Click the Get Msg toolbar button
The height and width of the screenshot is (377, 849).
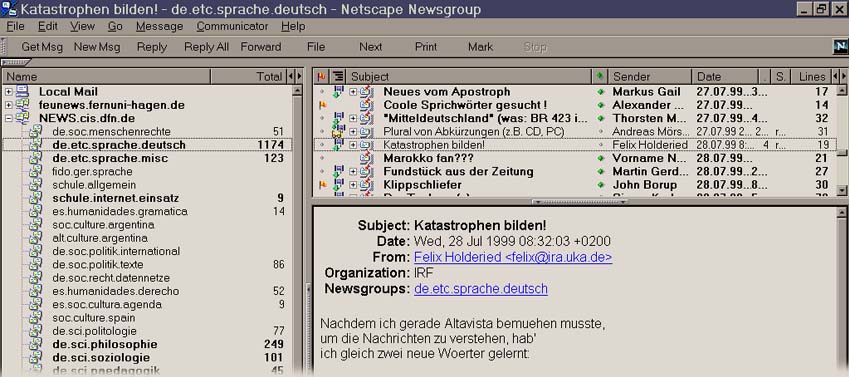(x=42, y=47)
